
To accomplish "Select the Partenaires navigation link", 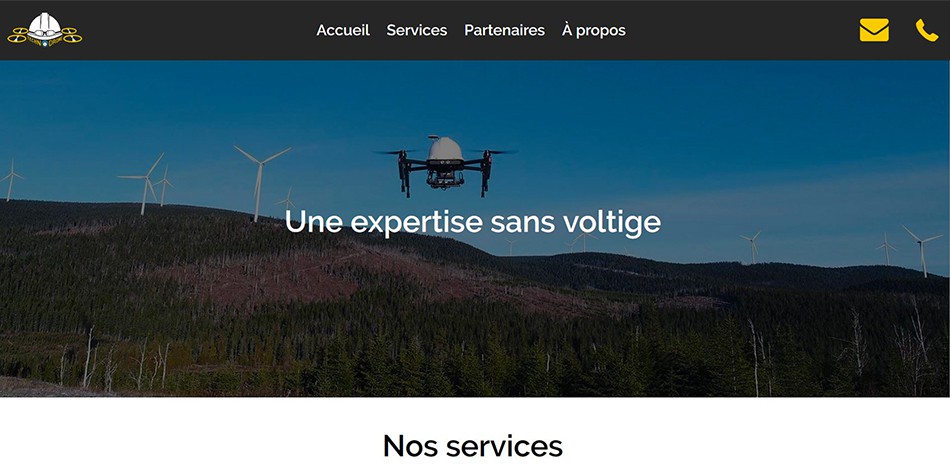I will [504, 30].
